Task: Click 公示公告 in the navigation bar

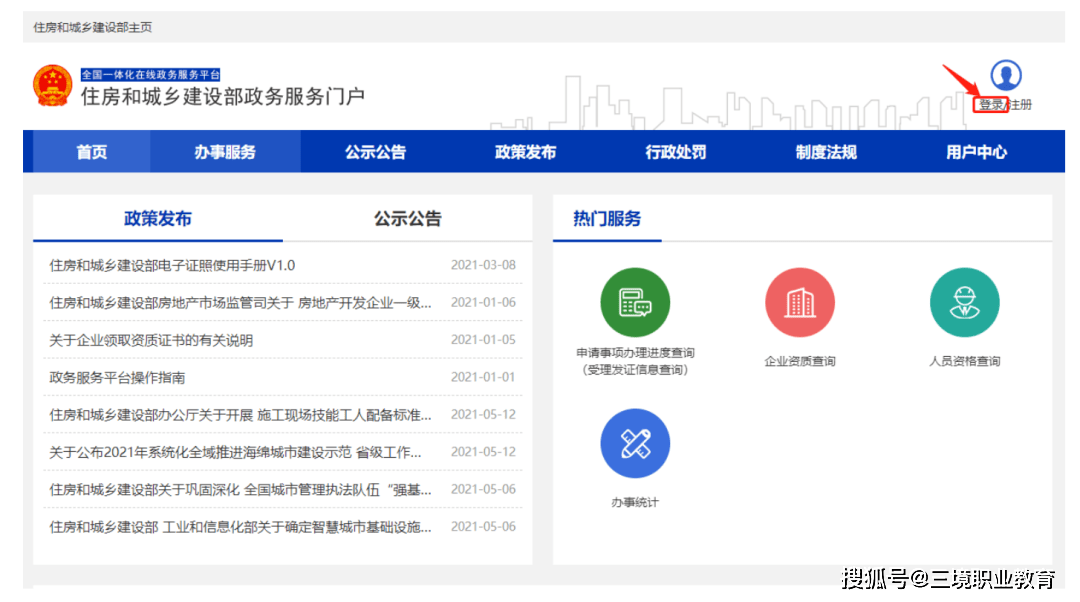Action: 376,151
